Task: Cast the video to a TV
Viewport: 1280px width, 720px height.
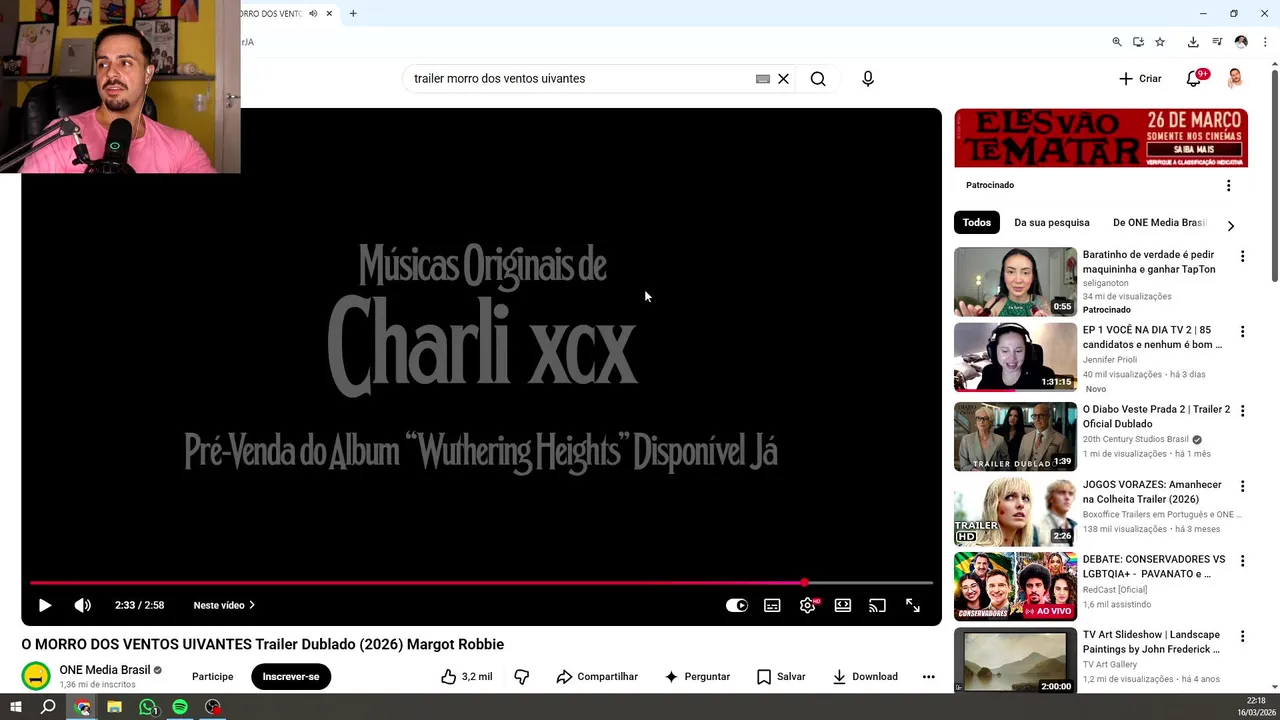Action: coord(877,605)
